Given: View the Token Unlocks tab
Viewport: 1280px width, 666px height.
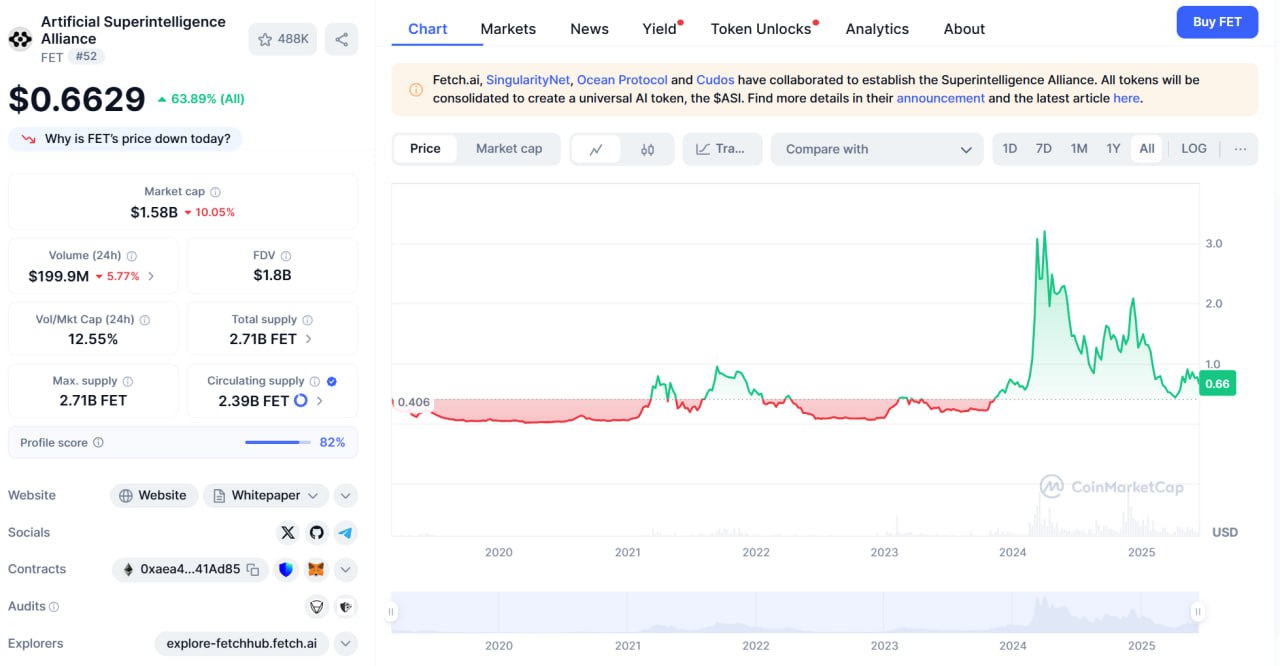Looking at the screenshot, I should point(761,29).
